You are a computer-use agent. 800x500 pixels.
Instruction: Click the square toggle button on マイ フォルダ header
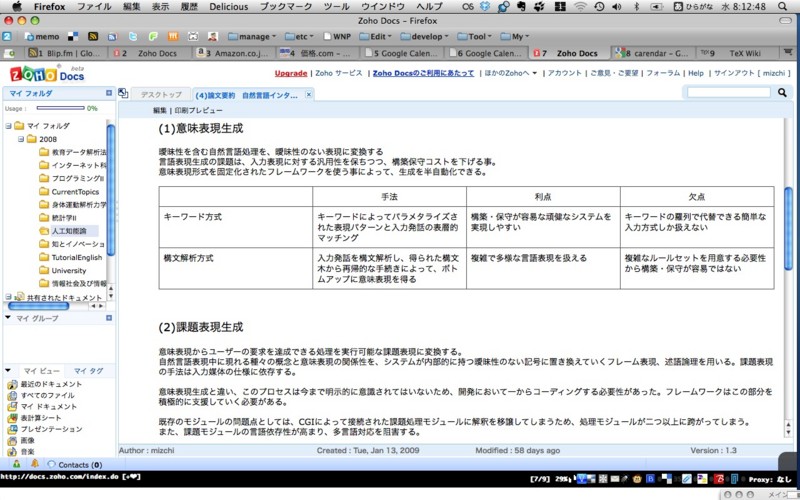(x=109, y=93)
